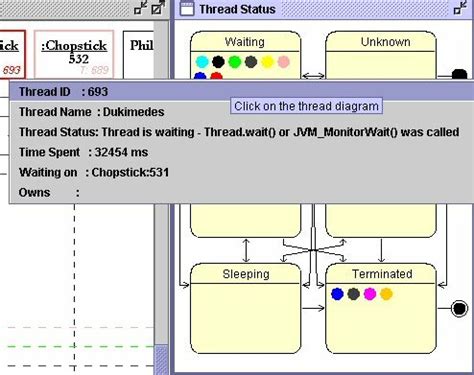
Task: Minimize the left sequence diagram panel
Action: 141,8
